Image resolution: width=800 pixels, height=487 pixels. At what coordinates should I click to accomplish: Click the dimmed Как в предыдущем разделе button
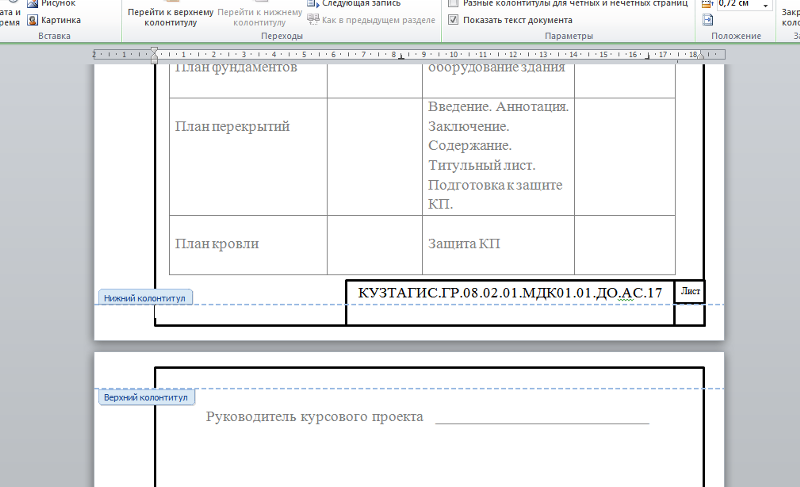pyautogui.click(x=371, y=20)
